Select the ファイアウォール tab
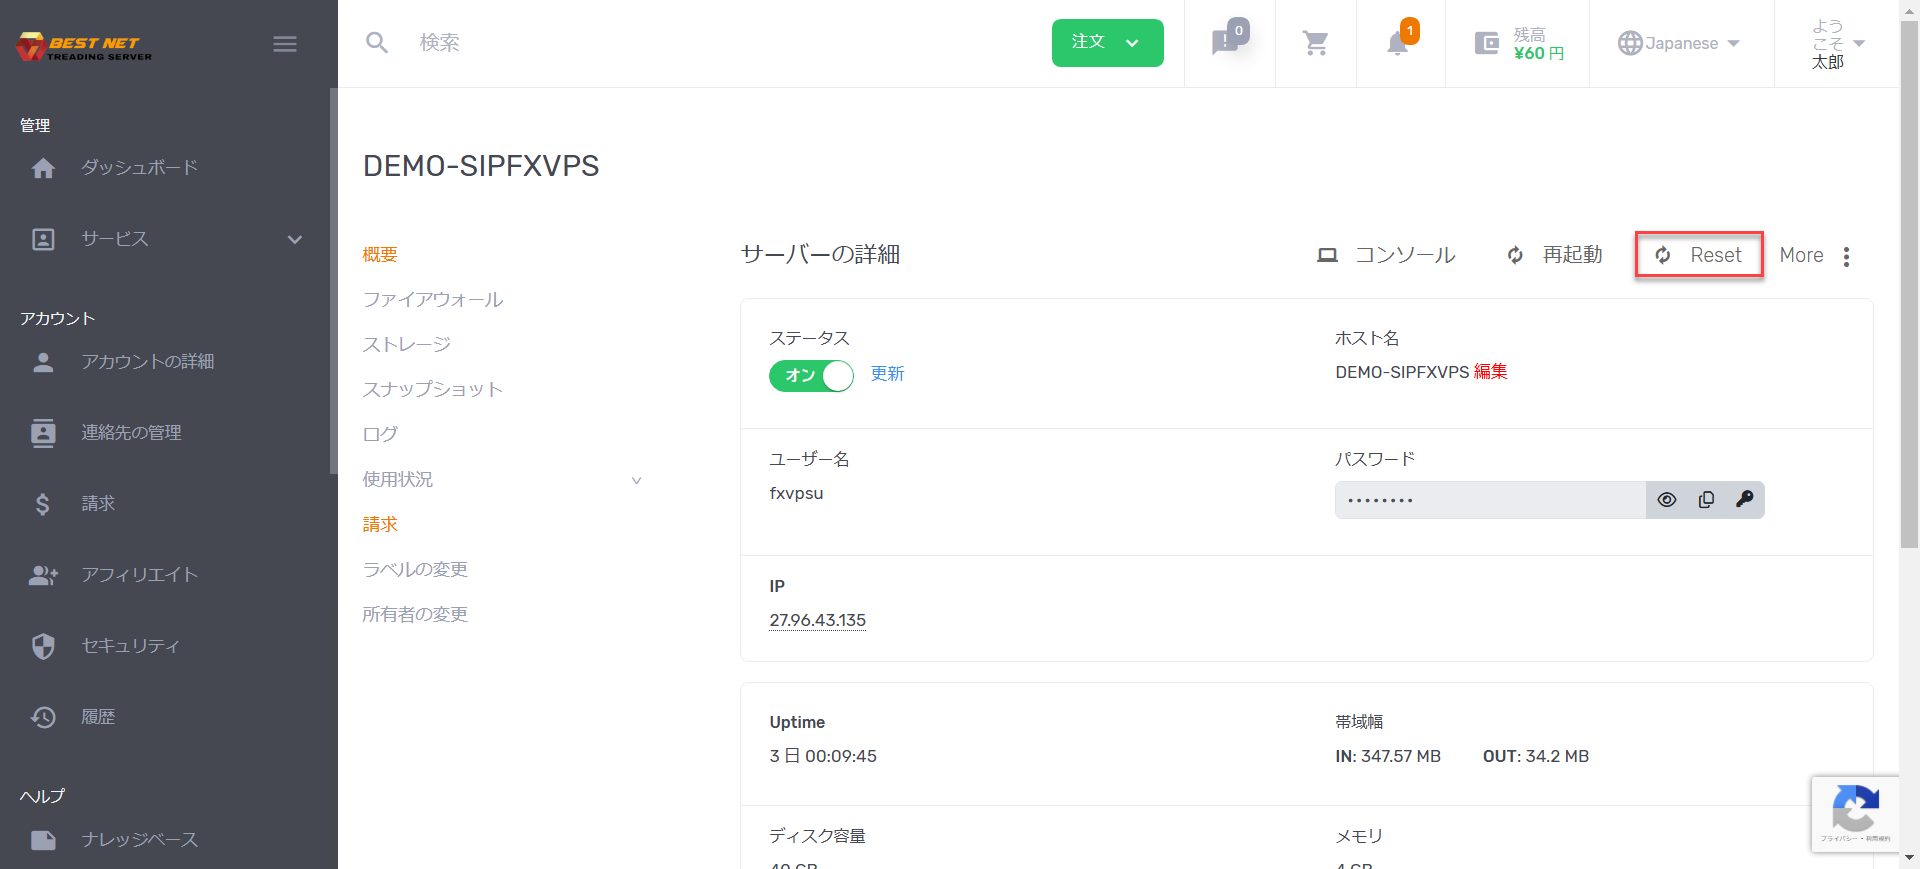Screen dimensions: 1920x869 (433, 299)
